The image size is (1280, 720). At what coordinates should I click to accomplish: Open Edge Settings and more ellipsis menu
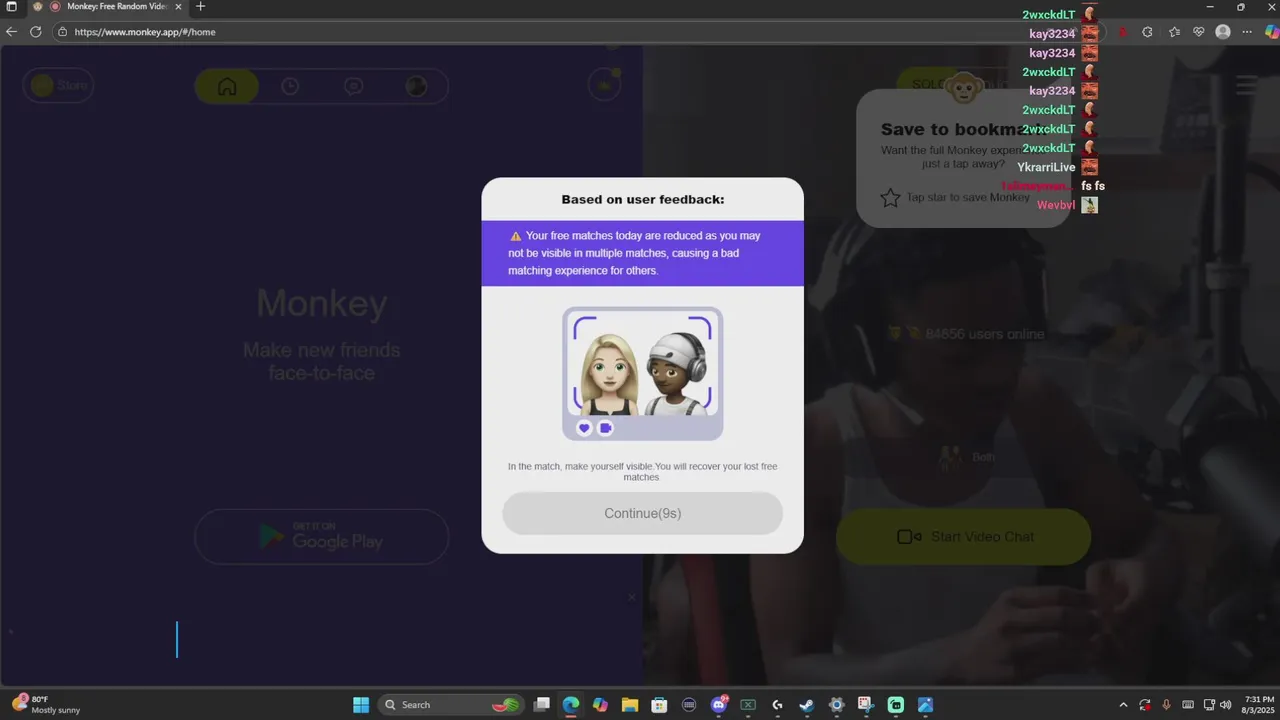1247,32
